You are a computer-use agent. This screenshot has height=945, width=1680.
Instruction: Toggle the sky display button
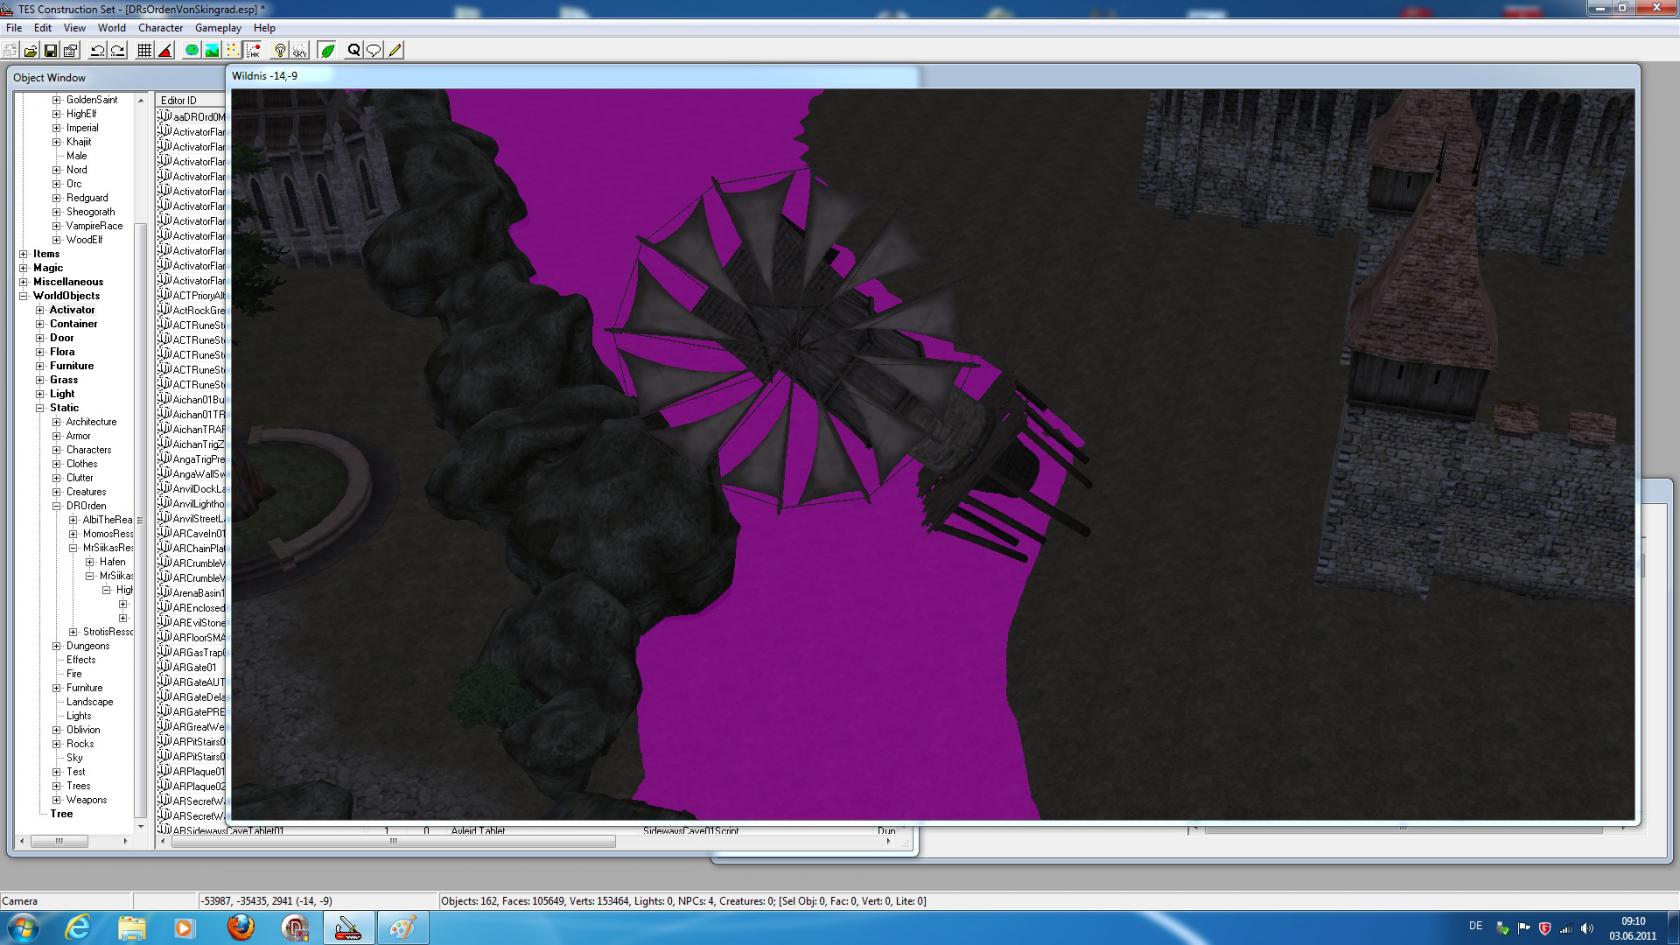point(299,50)
